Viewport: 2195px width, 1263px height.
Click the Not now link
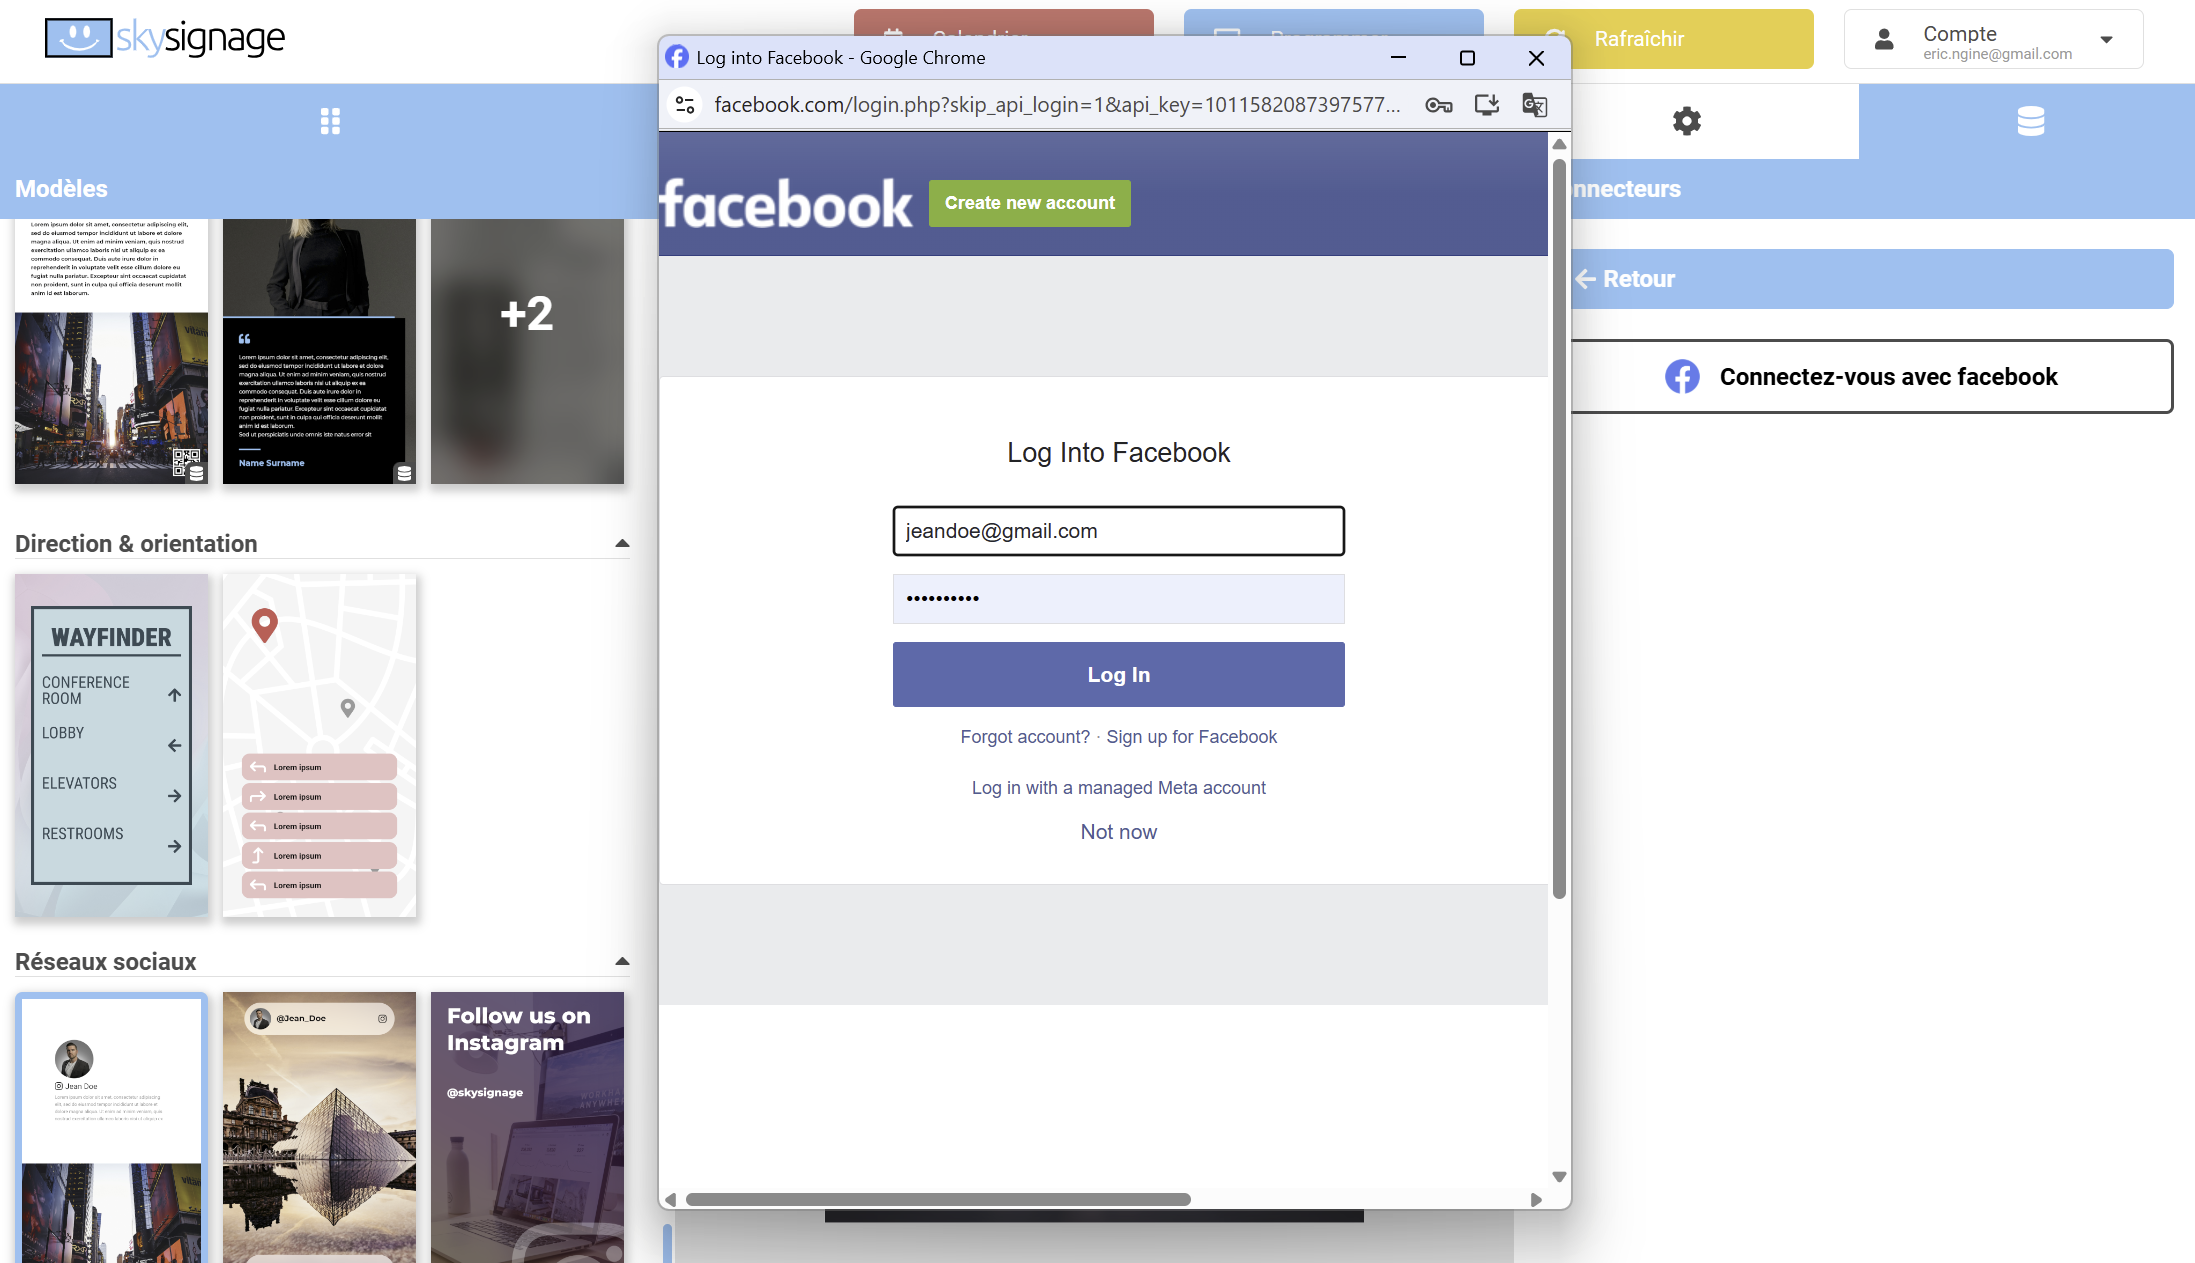click(x=1118, y=832)
